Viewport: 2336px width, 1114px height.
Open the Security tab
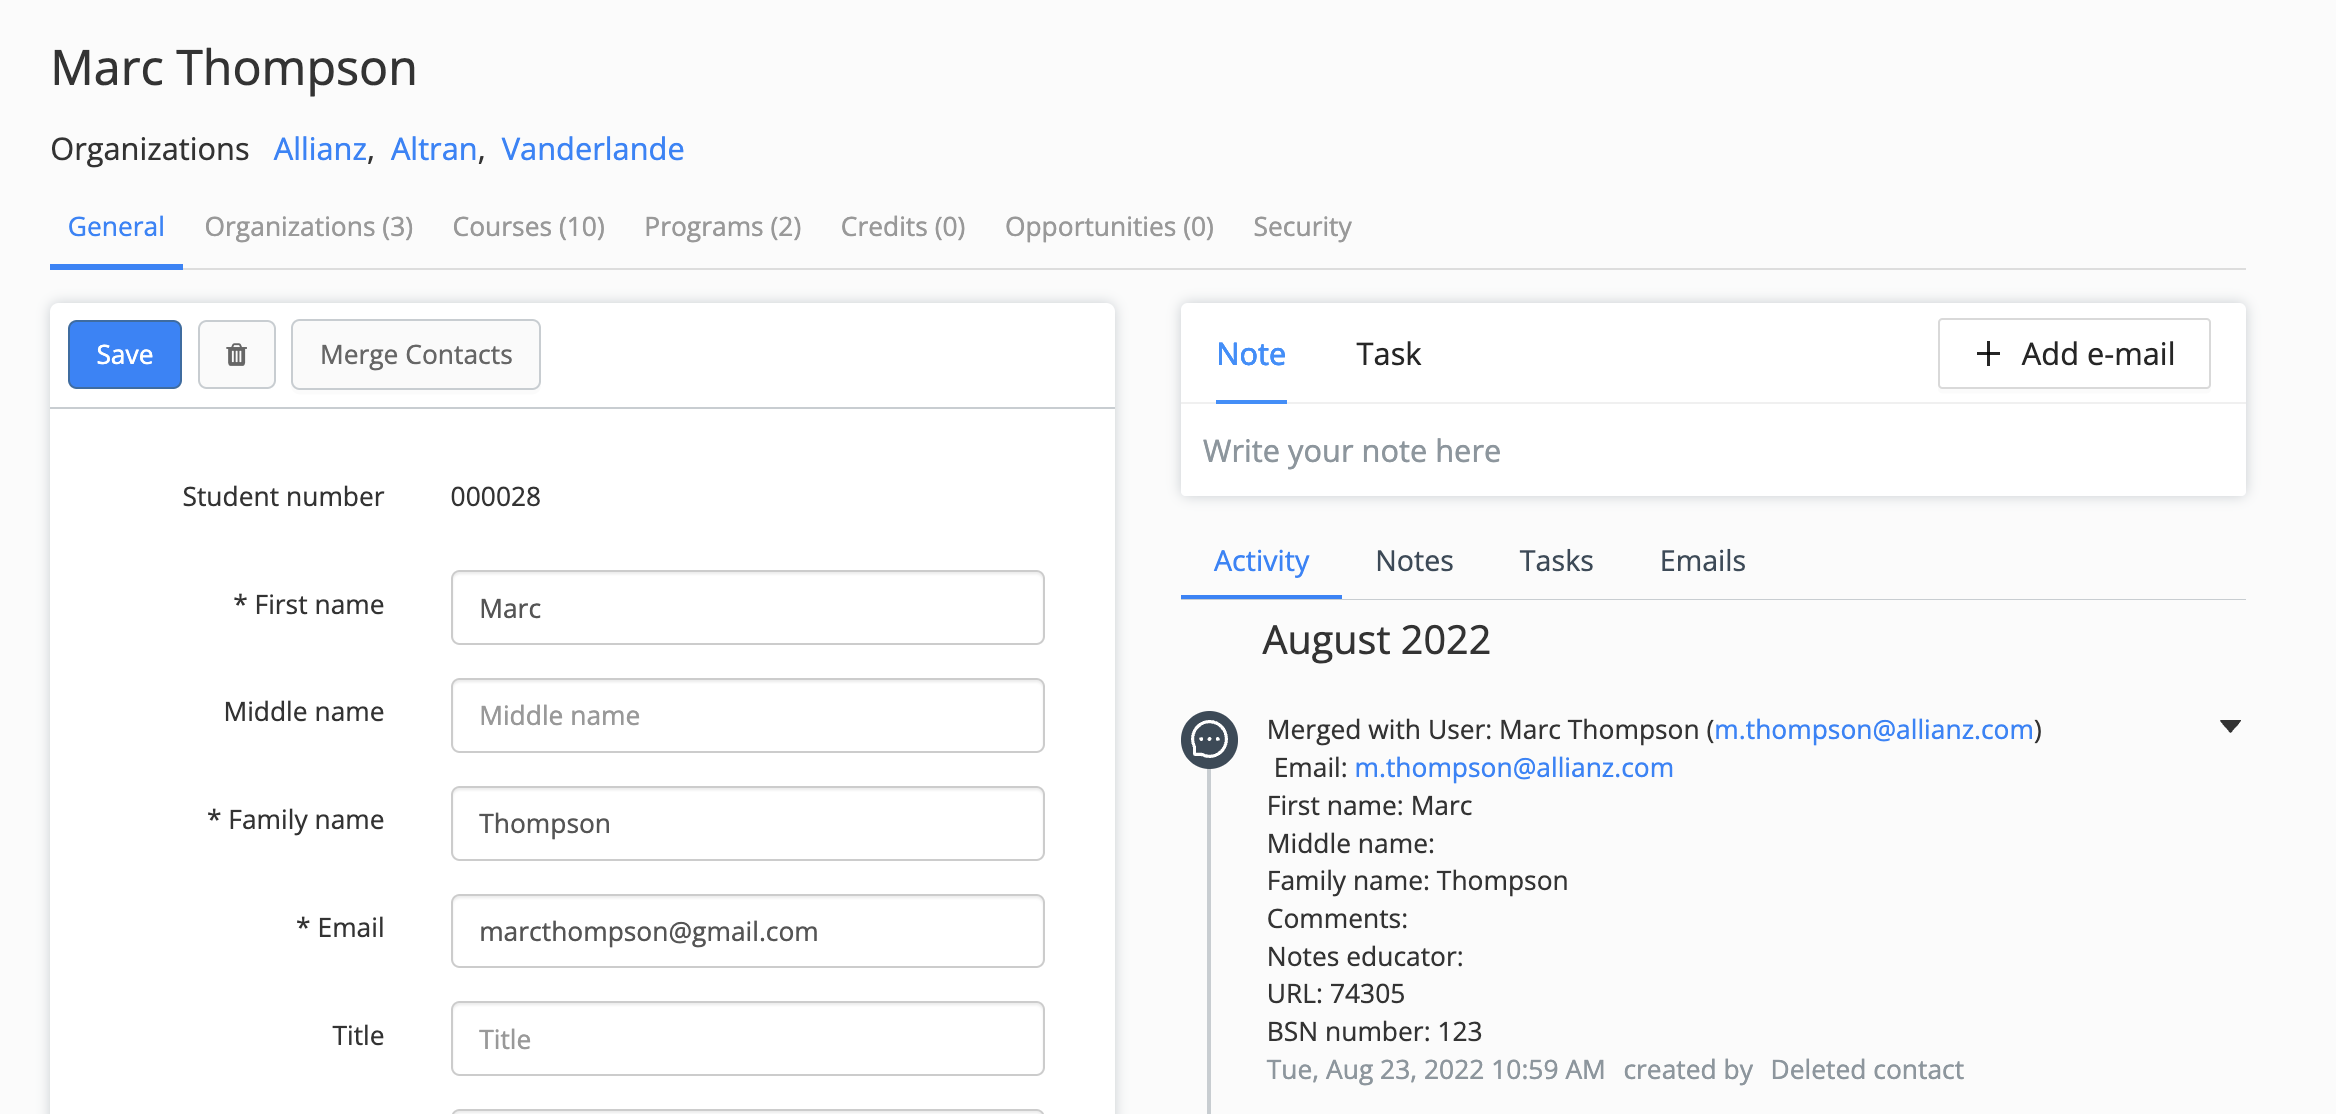click(x=1302, y=227)
